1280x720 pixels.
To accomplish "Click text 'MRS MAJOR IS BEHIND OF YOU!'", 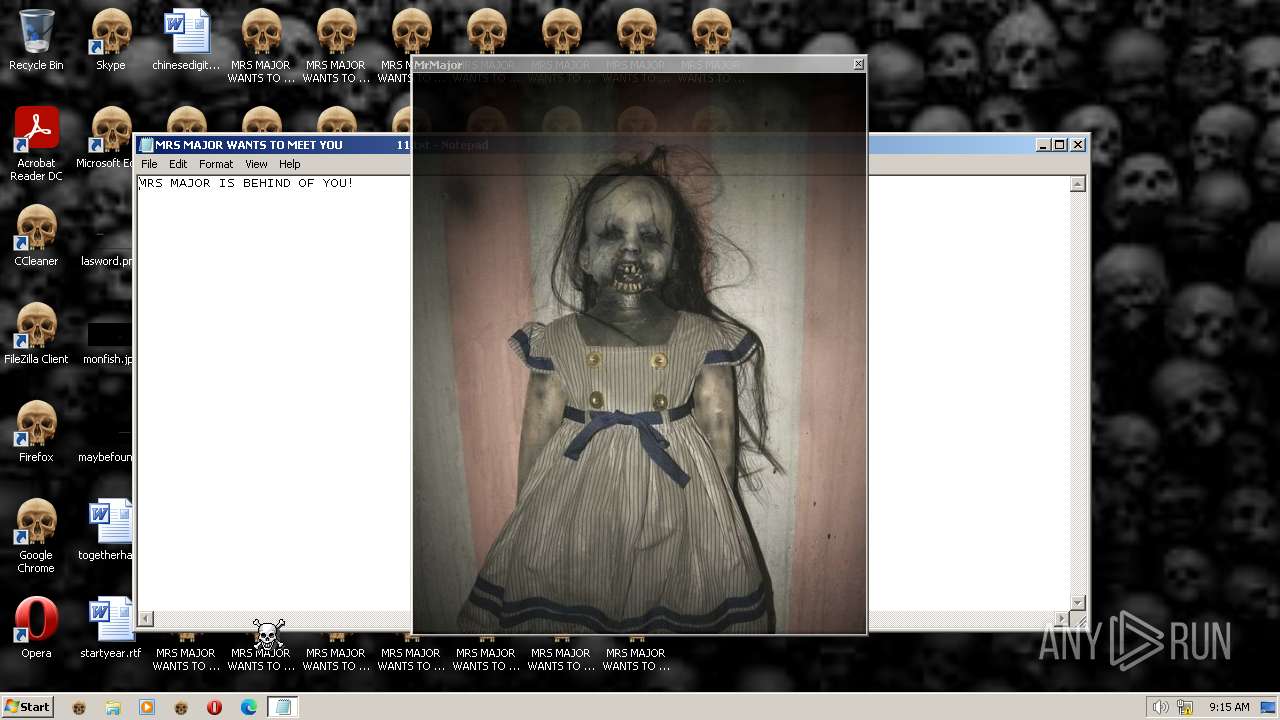I will click(x=246, y=183).
